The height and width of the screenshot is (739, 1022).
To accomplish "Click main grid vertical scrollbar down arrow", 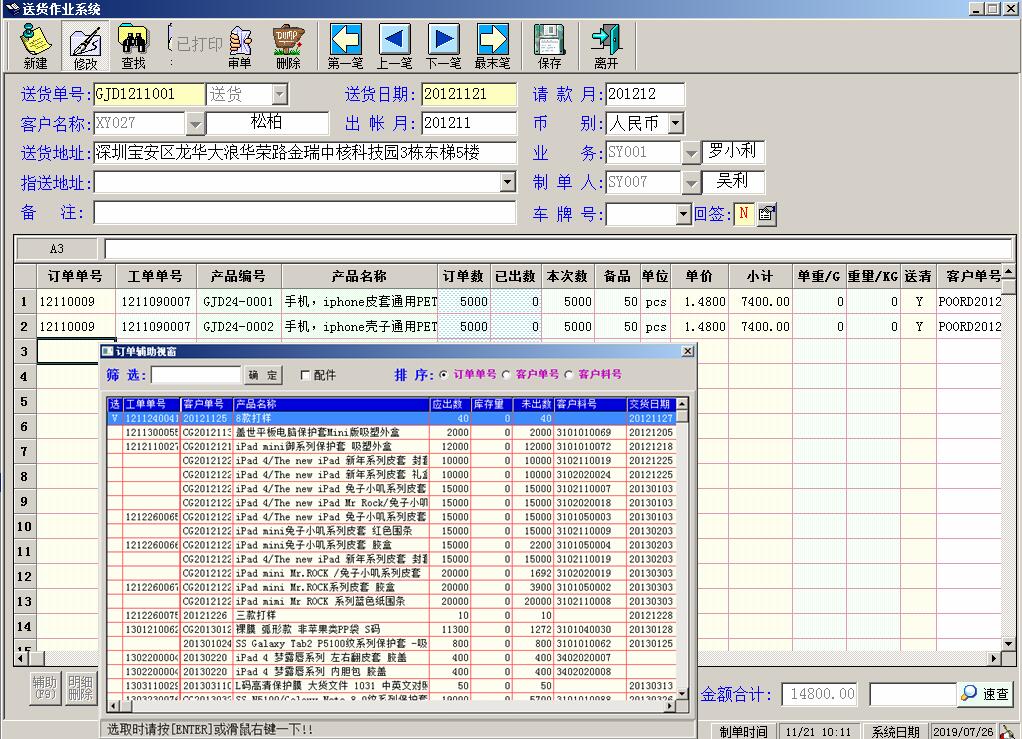I will [1008, 644].
